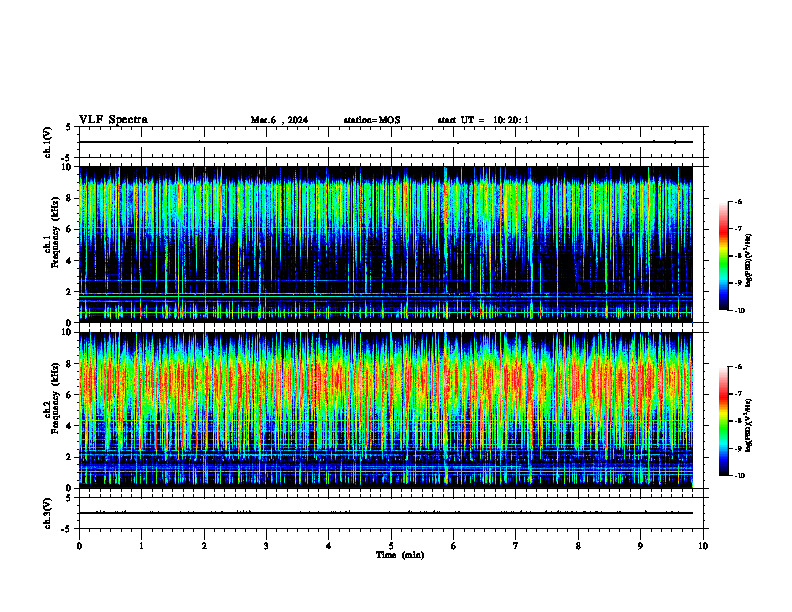Click the "0" tick on the time axis

coord(79,546)
